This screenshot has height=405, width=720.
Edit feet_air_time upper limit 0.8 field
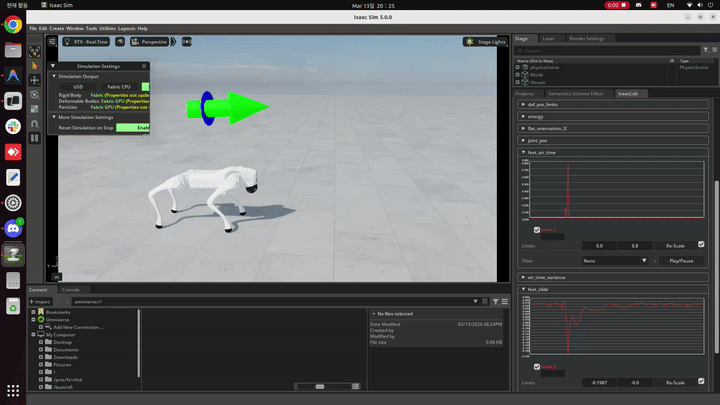635,246
